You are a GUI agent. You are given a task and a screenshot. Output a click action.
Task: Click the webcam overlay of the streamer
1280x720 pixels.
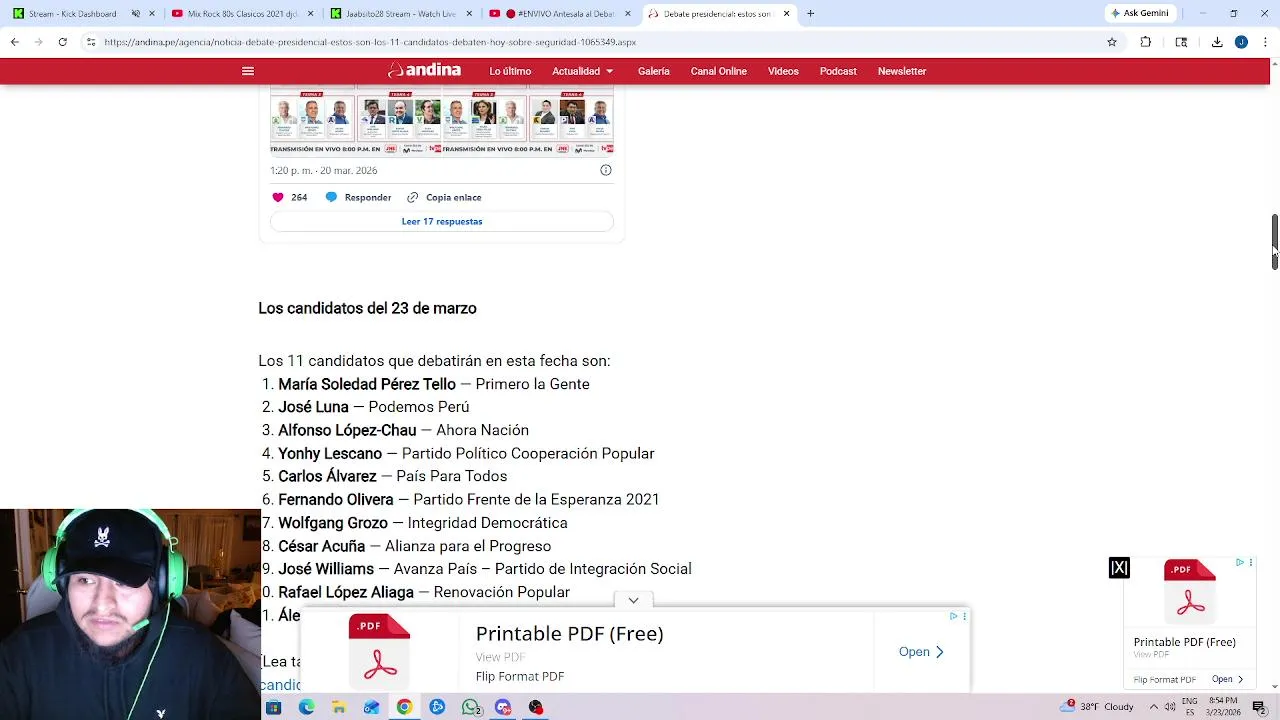click(x=130, y=614)
